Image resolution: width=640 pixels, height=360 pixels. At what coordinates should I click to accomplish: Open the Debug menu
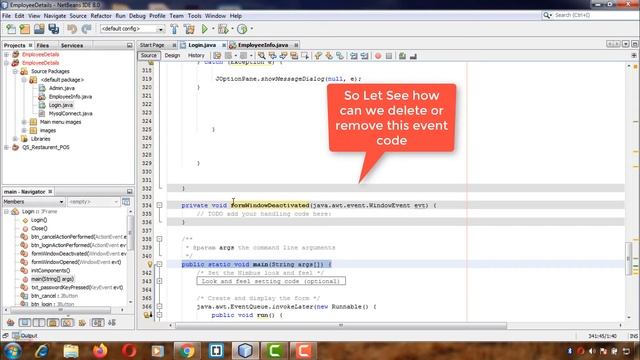tap(137, 16)
